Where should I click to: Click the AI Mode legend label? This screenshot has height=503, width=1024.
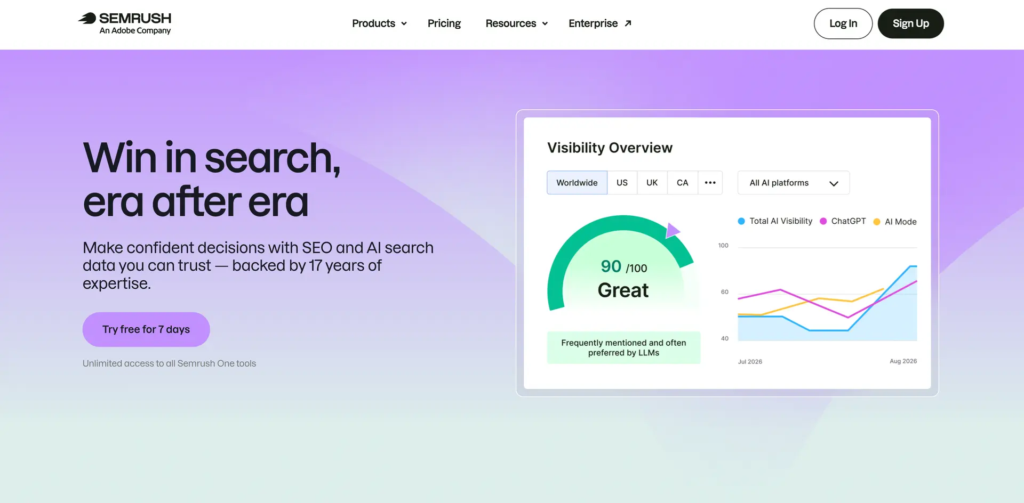coord(901,222)
